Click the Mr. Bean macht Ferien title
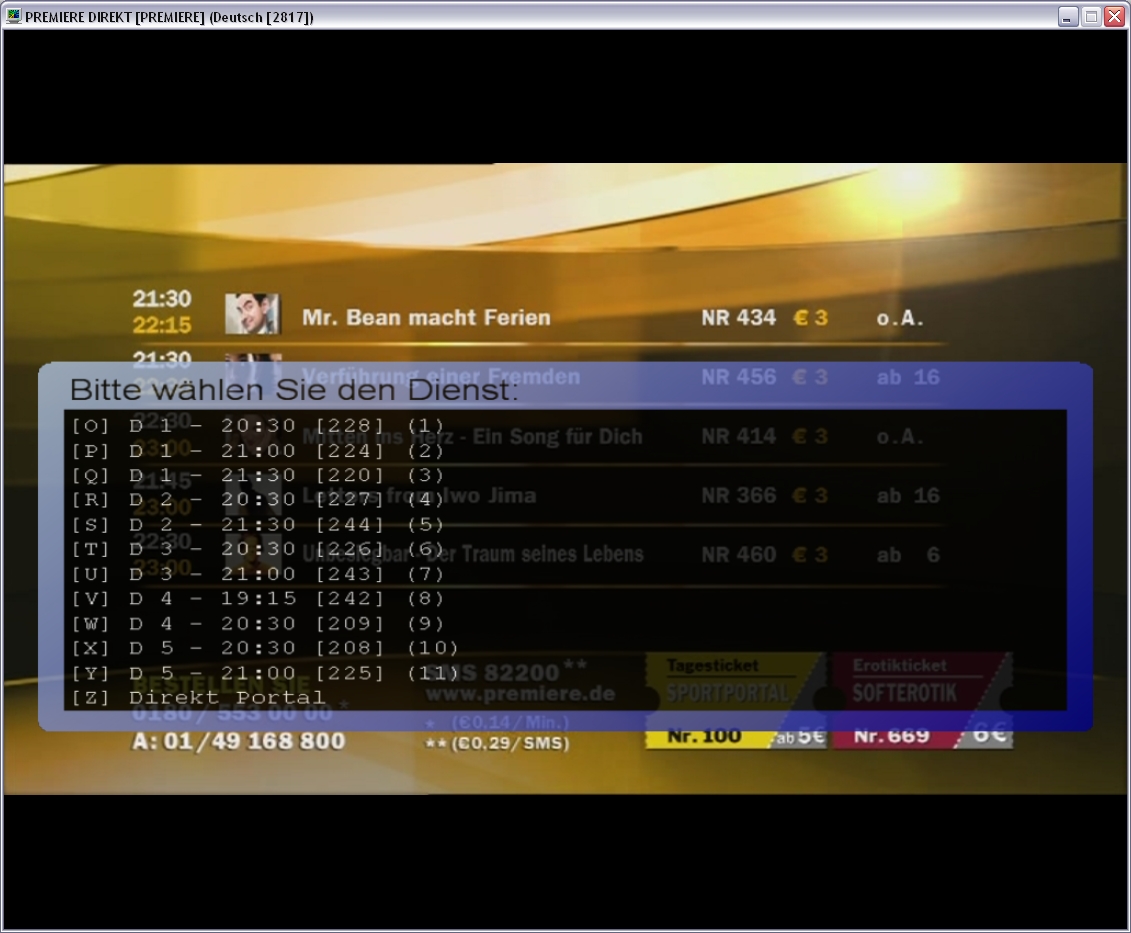The image size is (1131, 933). click(x=426, y=318)
